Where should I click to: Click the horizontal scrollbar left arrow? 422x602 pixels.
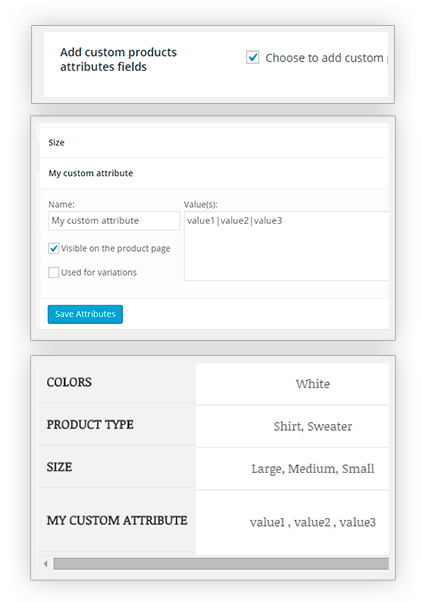pos(46,564)
